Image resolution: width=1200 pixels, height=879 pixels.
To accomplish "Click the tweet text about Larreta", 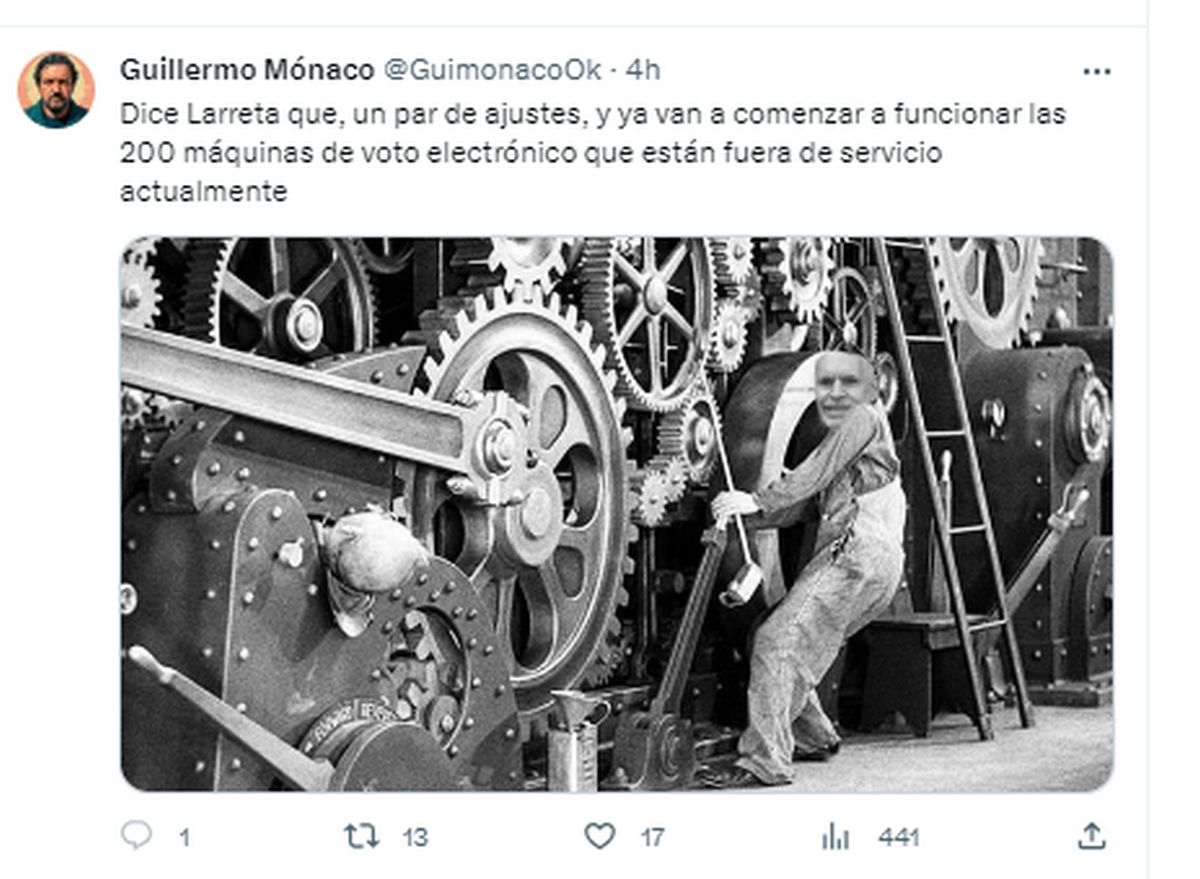I will point(592,152).
